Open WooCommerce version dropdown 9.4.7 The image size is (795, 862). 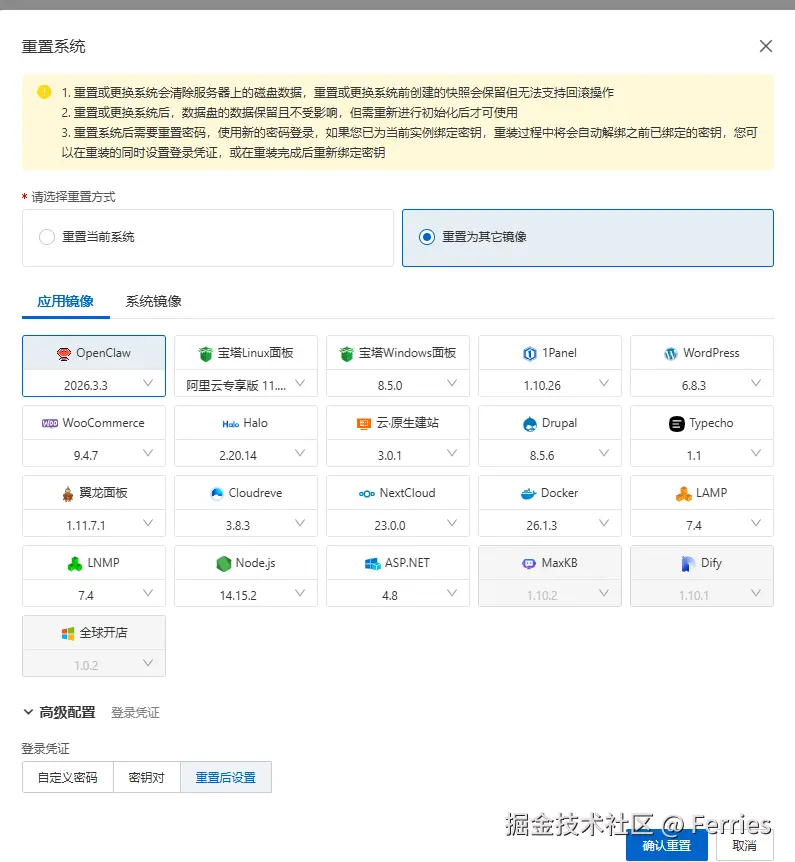click(94, 454)
